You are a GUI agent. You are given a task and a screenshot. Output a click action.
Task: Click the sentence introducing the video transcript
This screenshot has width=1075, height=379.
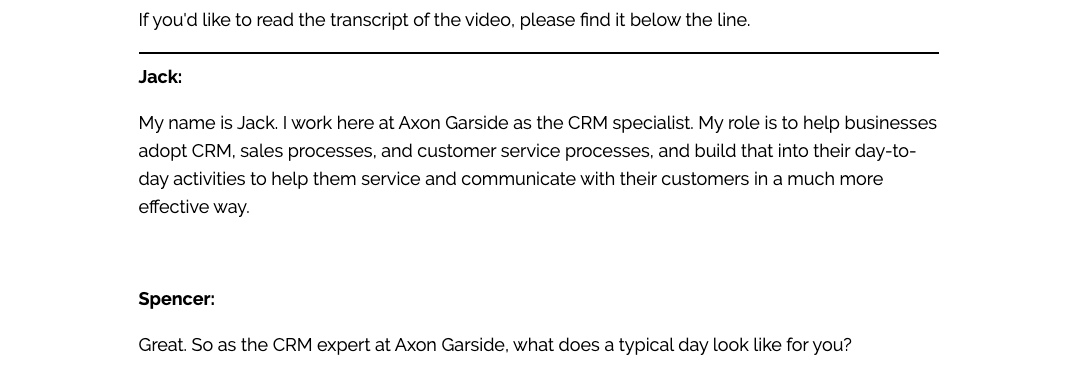coord(444,21)
